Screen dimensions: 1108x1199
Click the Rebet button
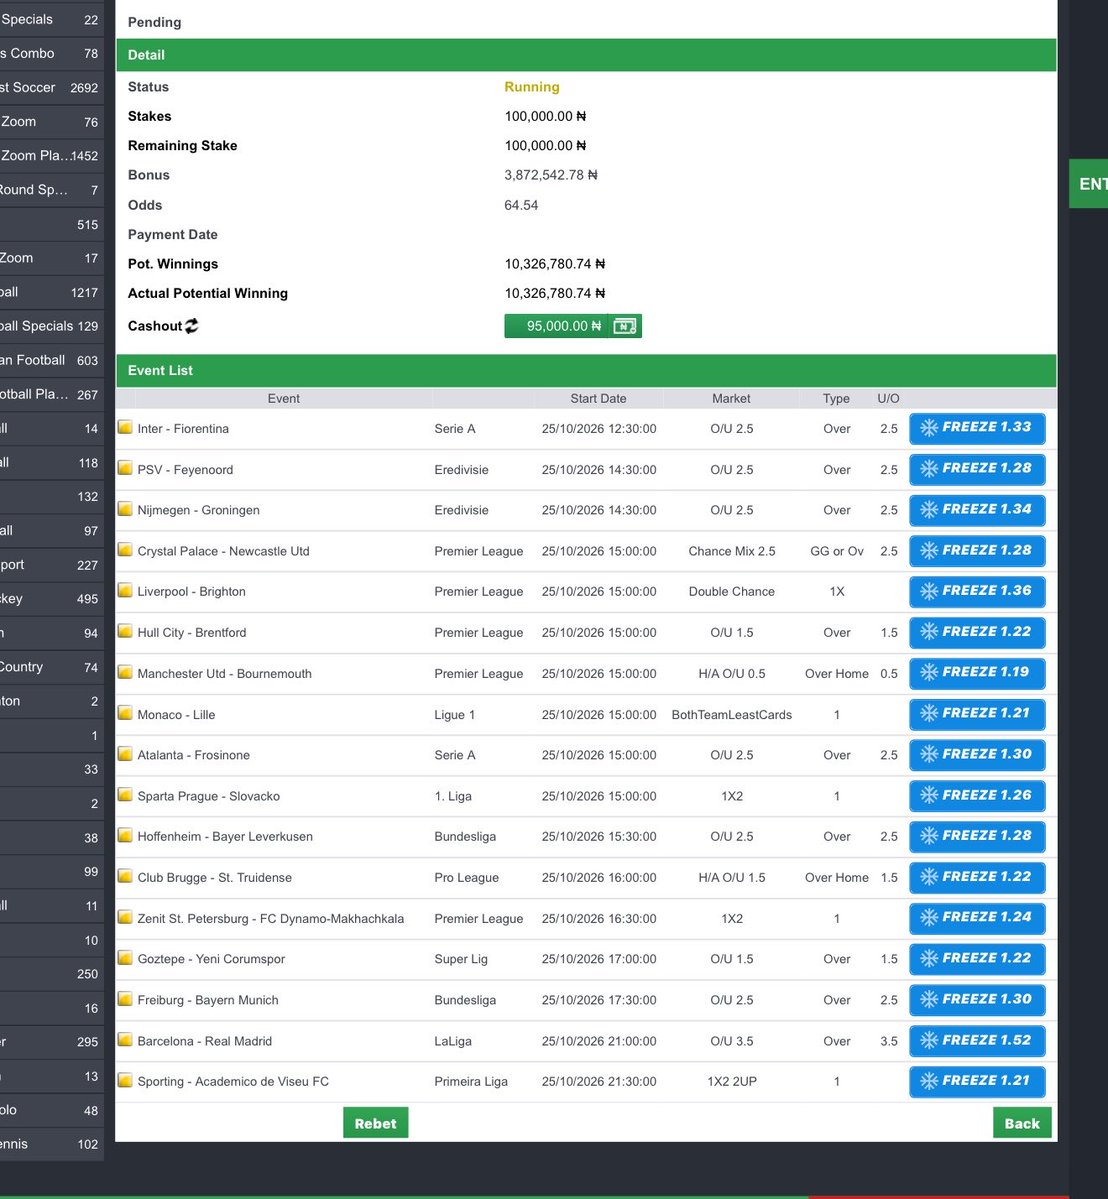(x=375, y=1123)
